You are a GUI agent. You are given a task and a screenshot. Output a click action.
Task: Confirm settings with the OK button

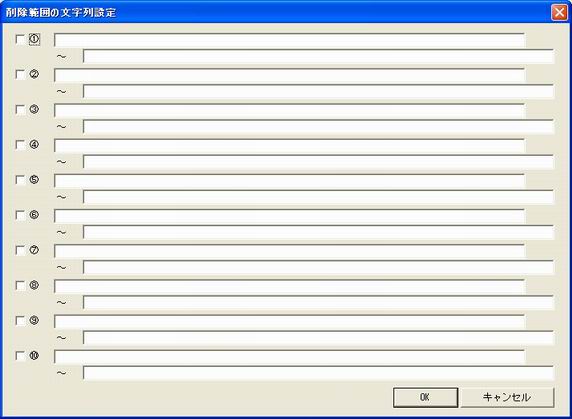click(425, 397)
